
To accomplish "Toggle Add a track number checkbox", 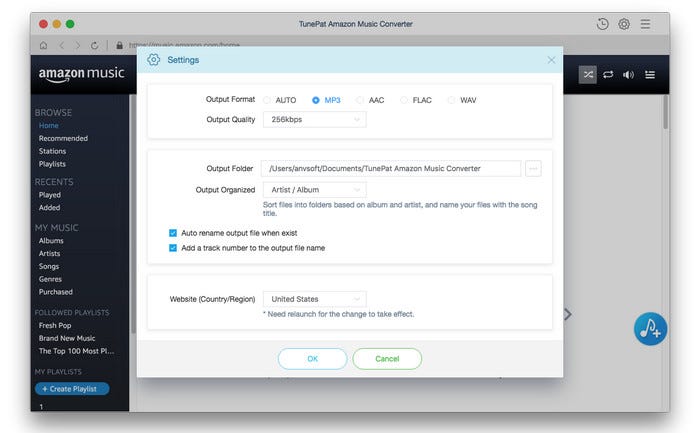I will (x=173, y=248).
